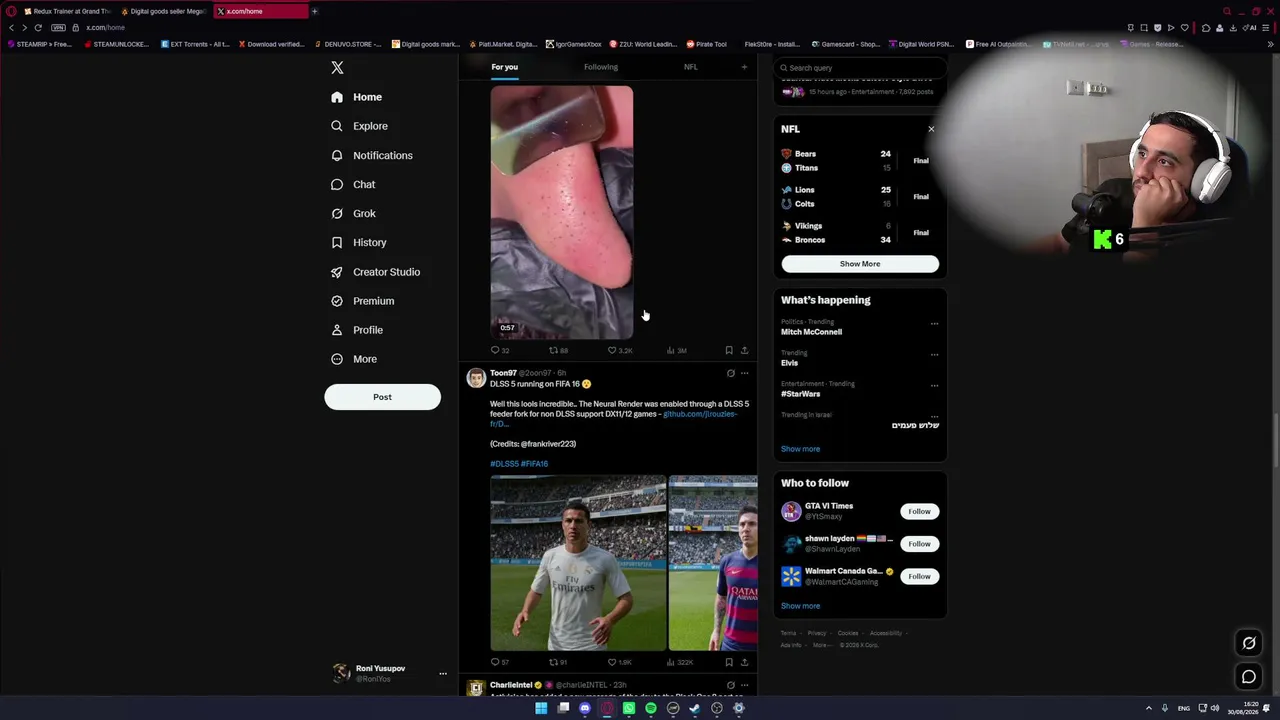Repost the video post with 88 reposts
The height and width of the screenshot is (720, 1280).
558,350
